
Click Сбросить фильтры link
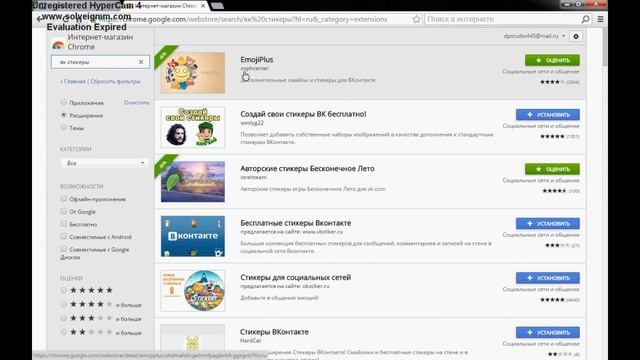115,81
